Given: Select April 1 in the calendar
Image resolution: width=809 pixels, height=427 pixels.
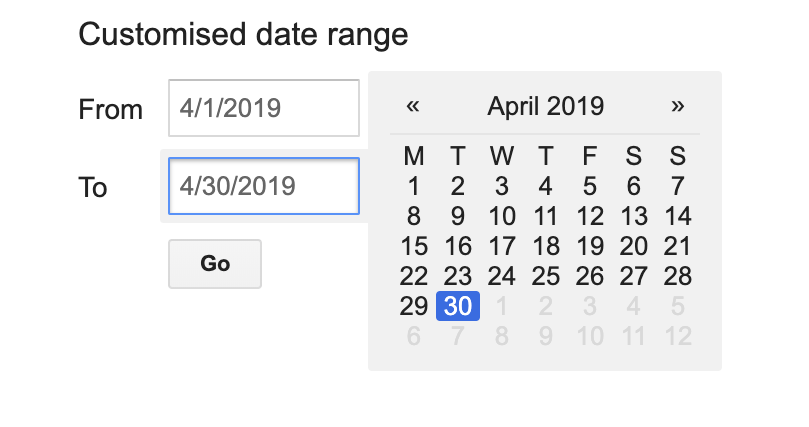Looking at the screenshot, I should coord(414,186).
